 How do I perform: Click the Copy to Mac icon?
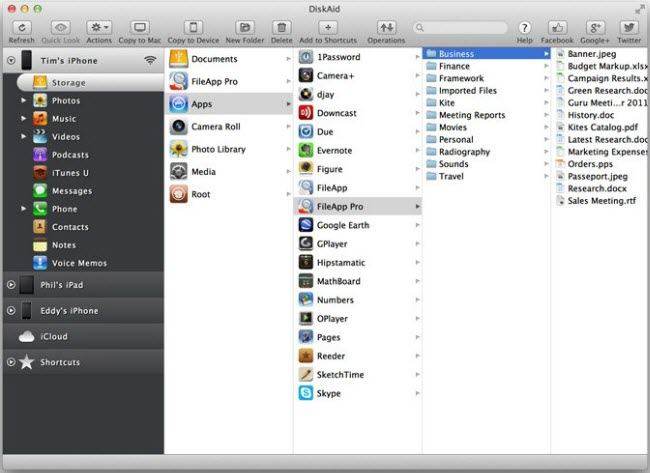tap(140, 28)
